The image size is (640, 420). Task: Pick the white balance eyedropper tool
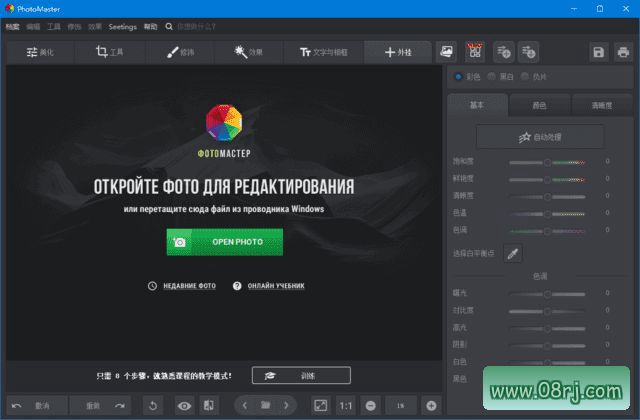pyautogui.click(x=513, y=253)
